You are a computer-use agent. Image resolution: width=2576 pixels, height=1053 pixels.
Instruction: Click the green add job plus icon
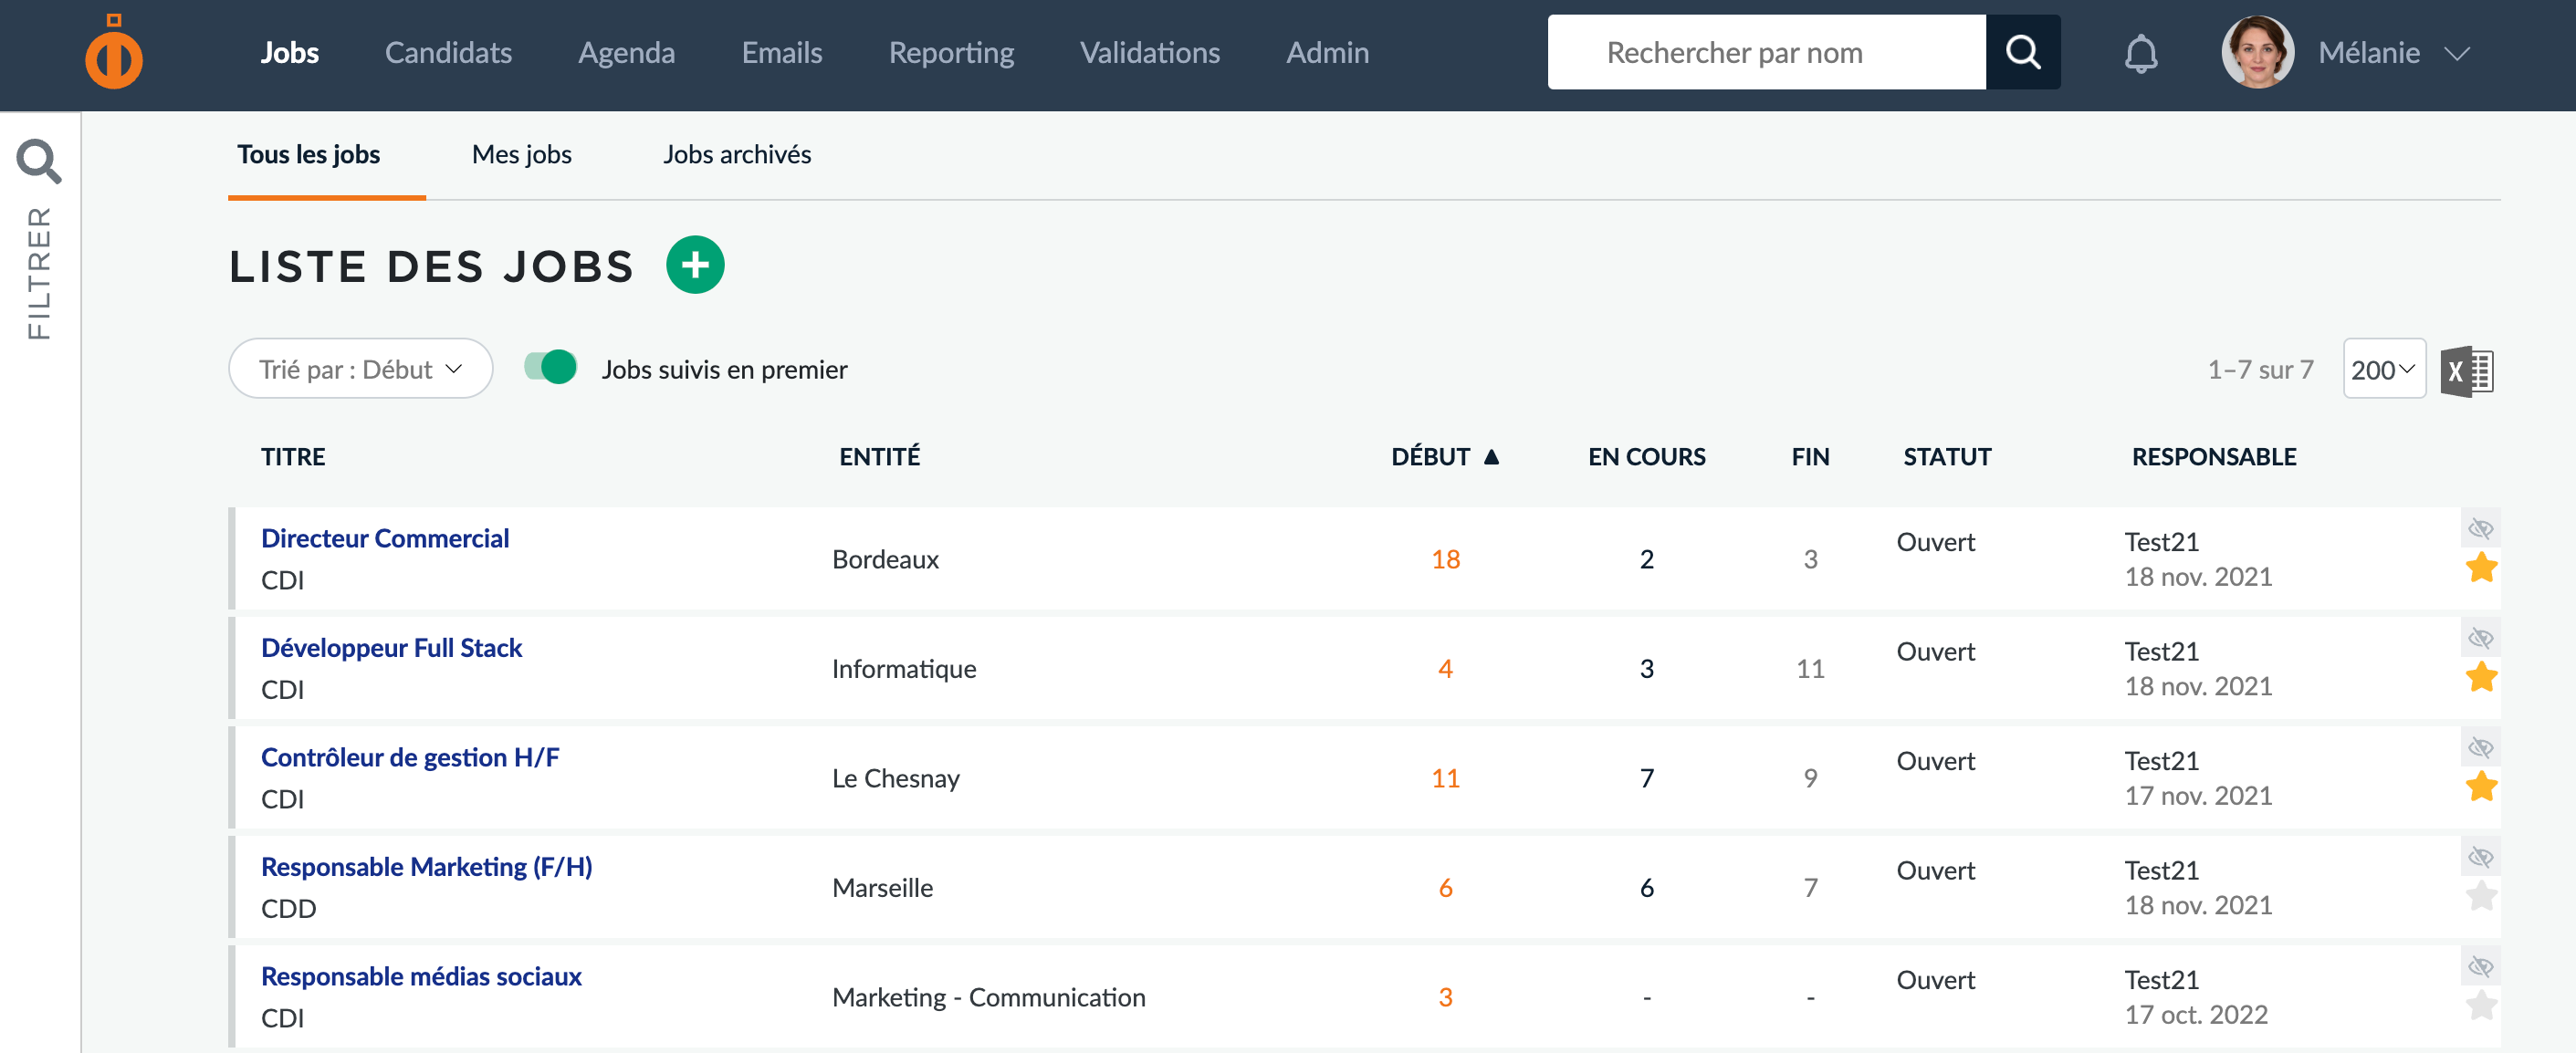(695, 265)
